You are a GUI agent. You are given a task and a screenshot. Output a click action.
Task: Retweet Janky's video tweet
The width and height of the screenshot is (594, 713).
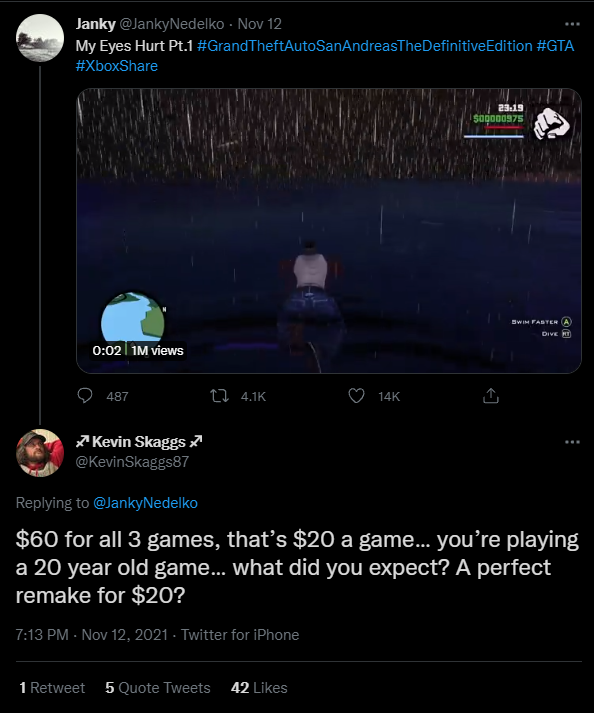point(219,396)
